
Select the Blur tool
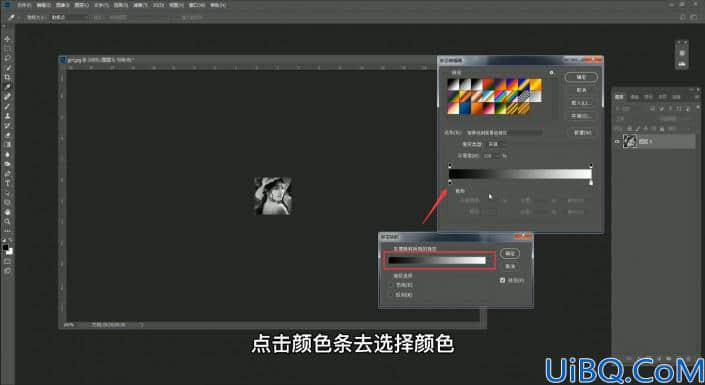tap(7, 154)
